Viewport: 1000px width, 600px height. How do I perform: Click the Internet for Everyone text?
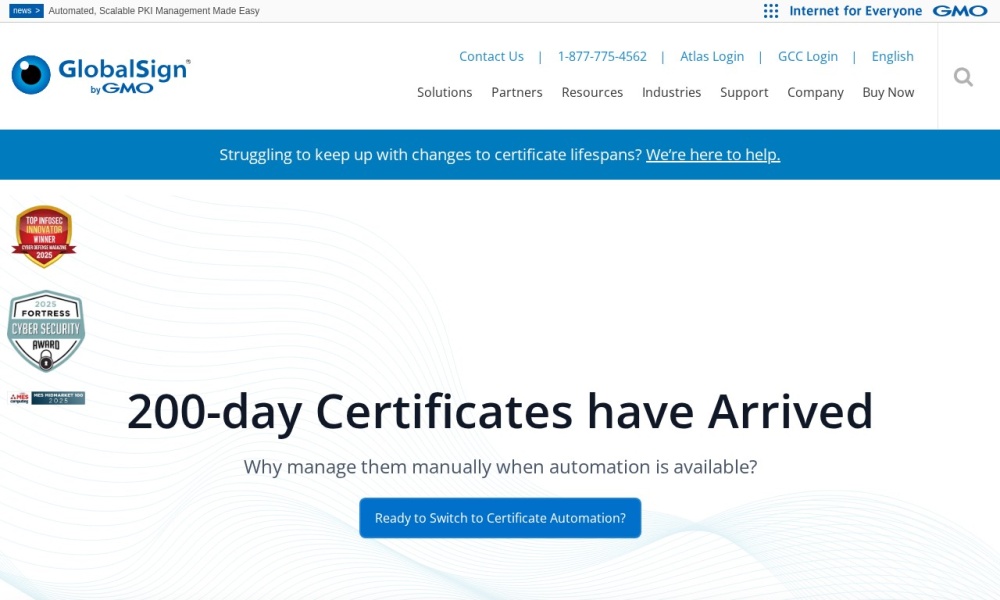point(855,11)
